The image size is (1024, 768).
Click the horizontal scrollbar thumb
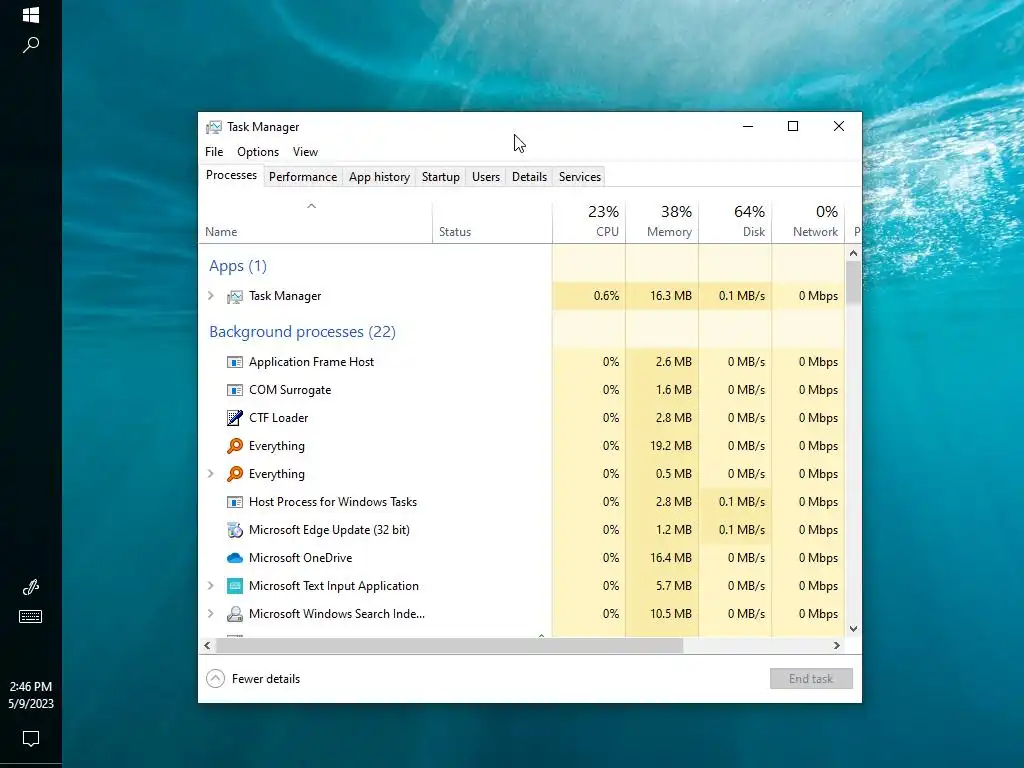(x=449, y=645)
